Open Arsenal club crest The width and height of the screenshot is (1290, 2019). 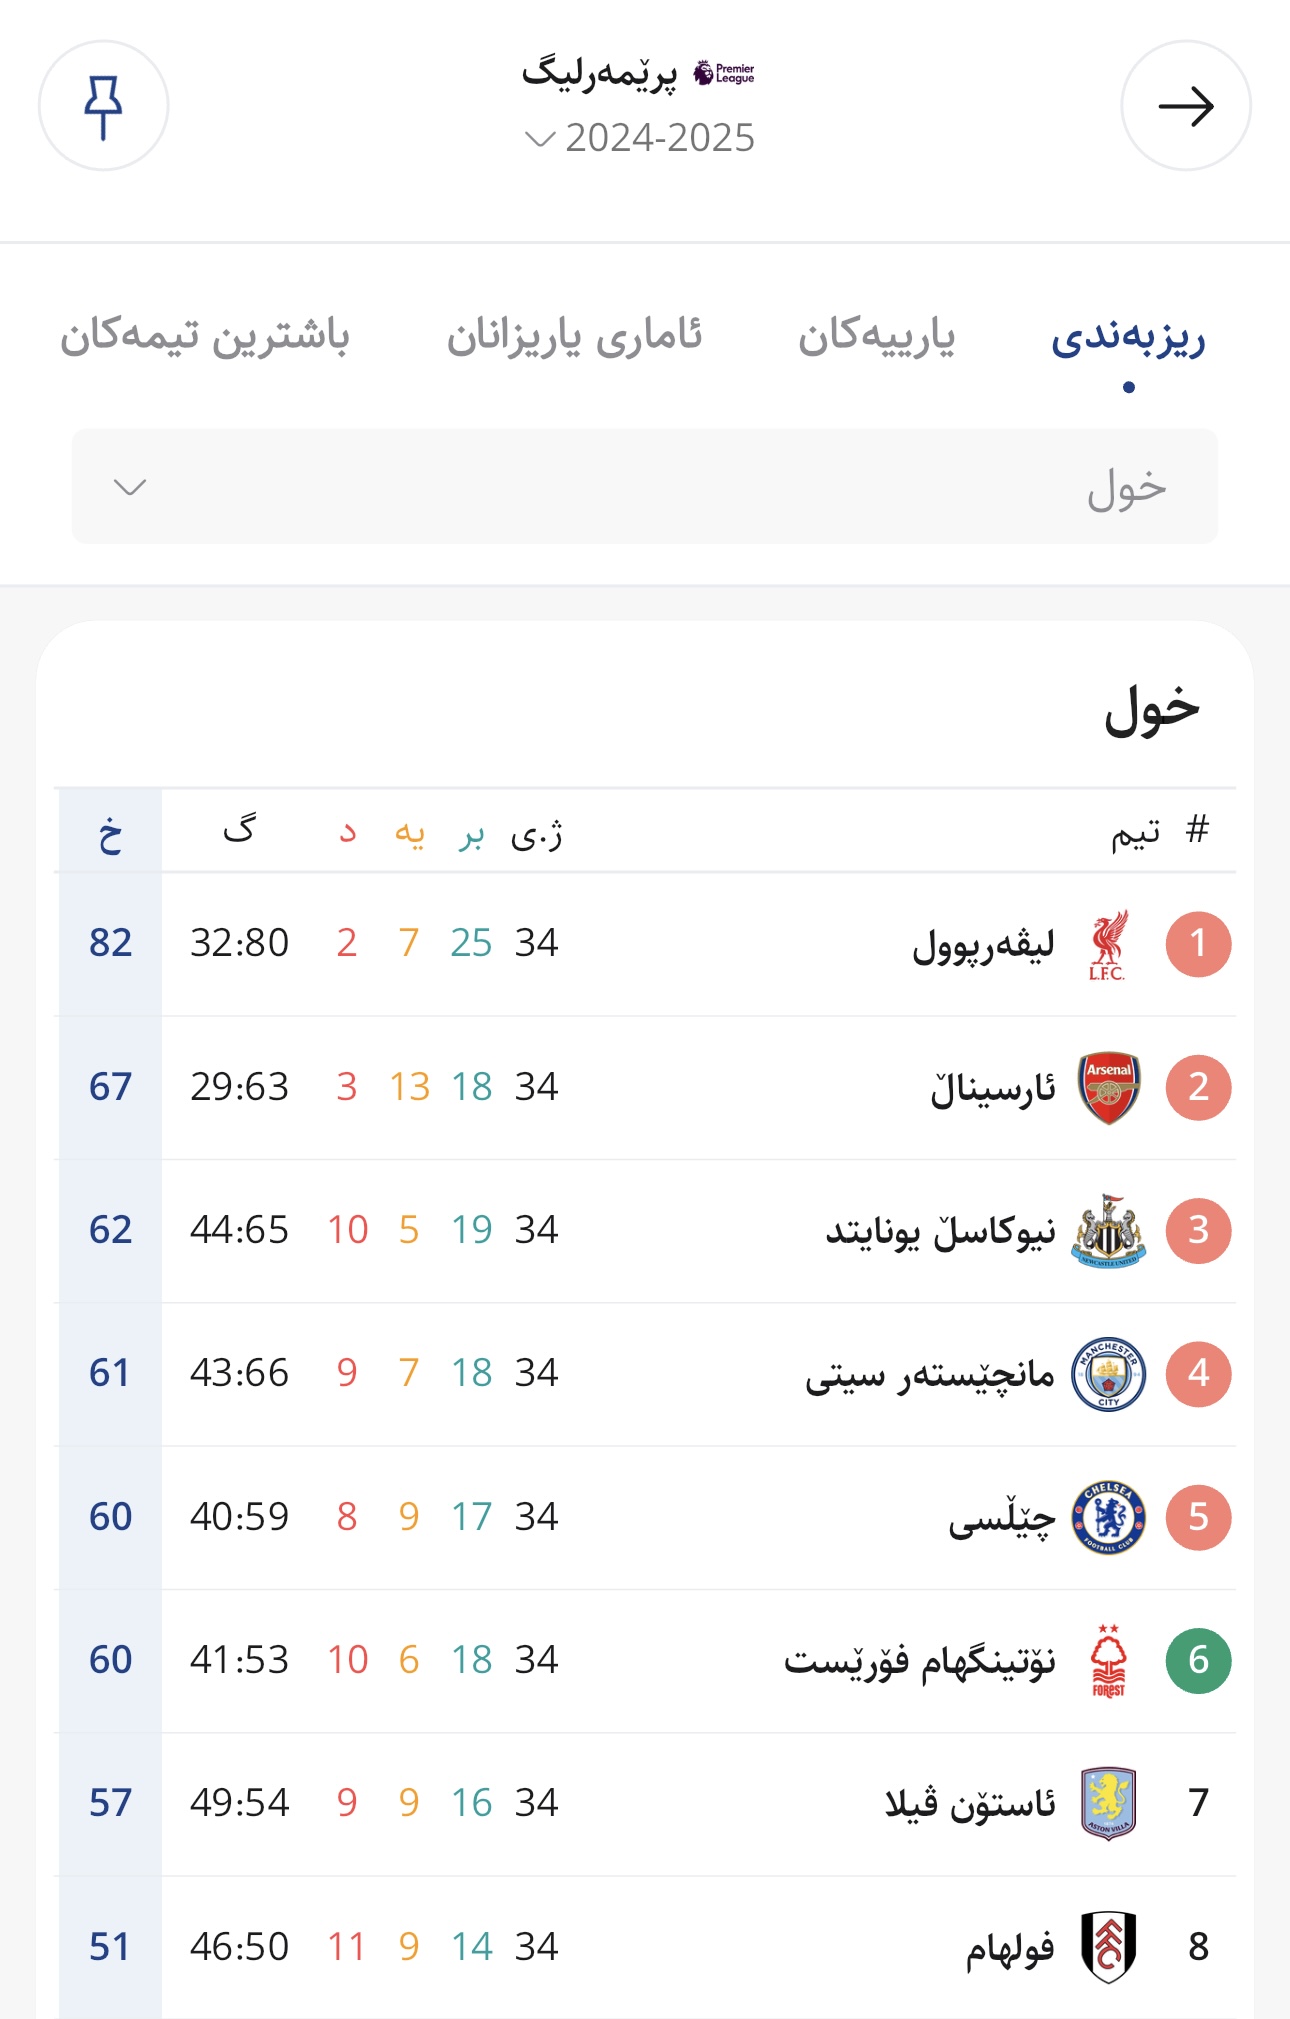coord(1109,1088)
